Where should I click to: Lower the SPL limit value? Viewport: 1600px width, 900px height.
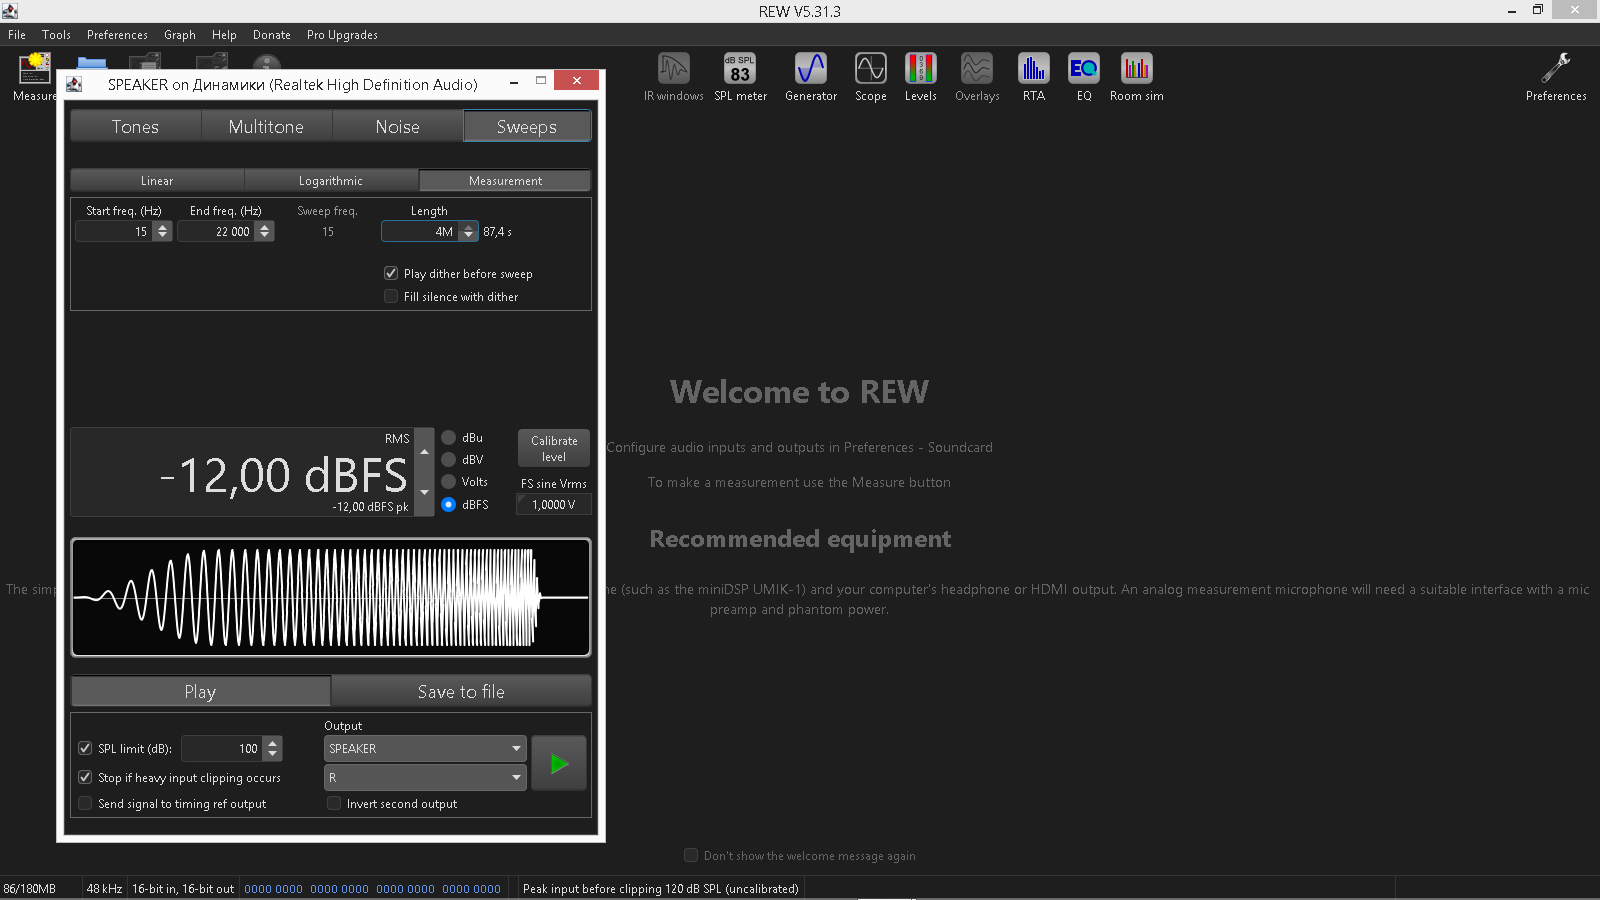[x=272, y=753]
